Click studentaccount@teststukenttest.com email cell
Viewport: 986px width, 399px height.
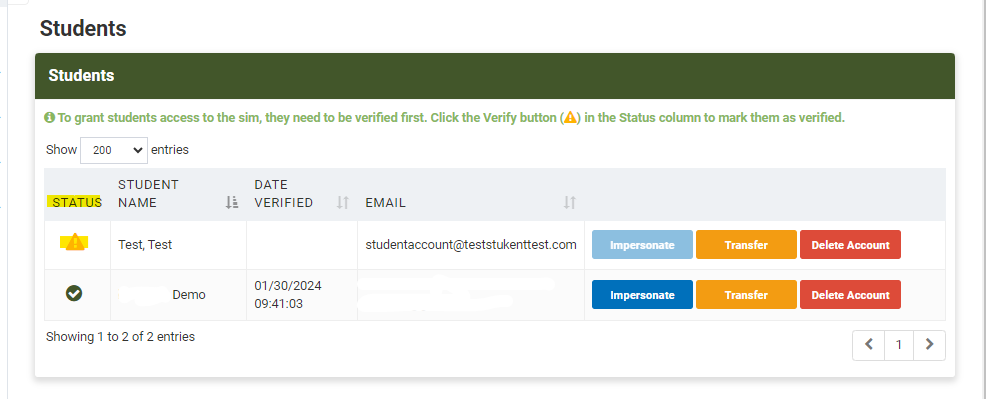click(x=471, y=245)
